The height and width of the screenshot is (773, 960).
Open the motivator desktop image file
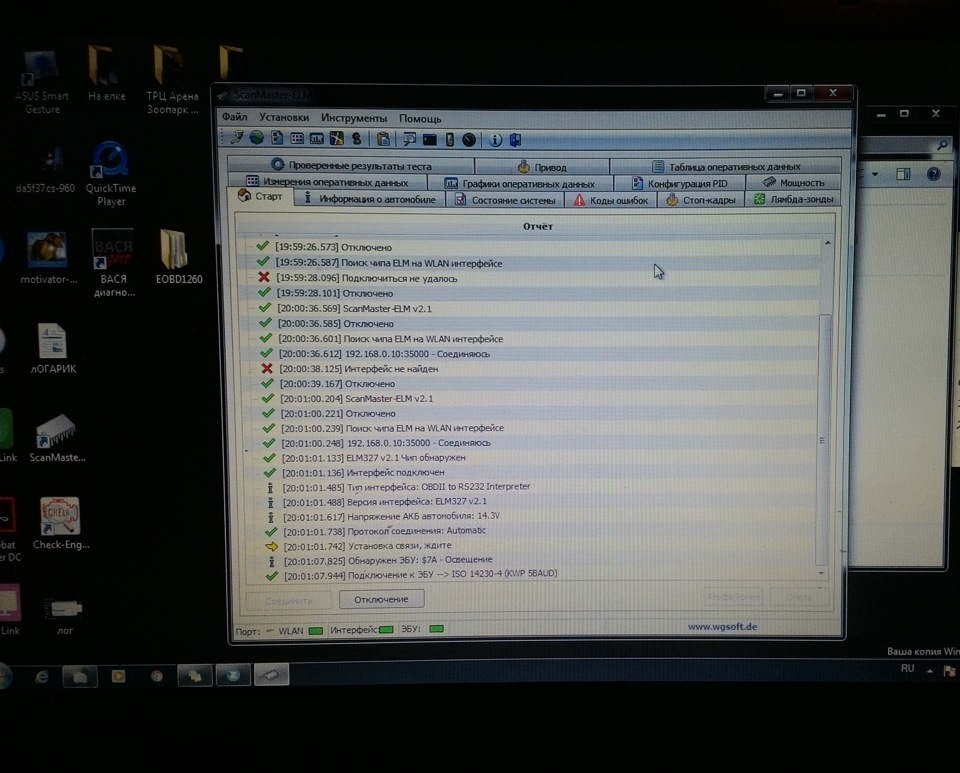[x=48, y=258]
